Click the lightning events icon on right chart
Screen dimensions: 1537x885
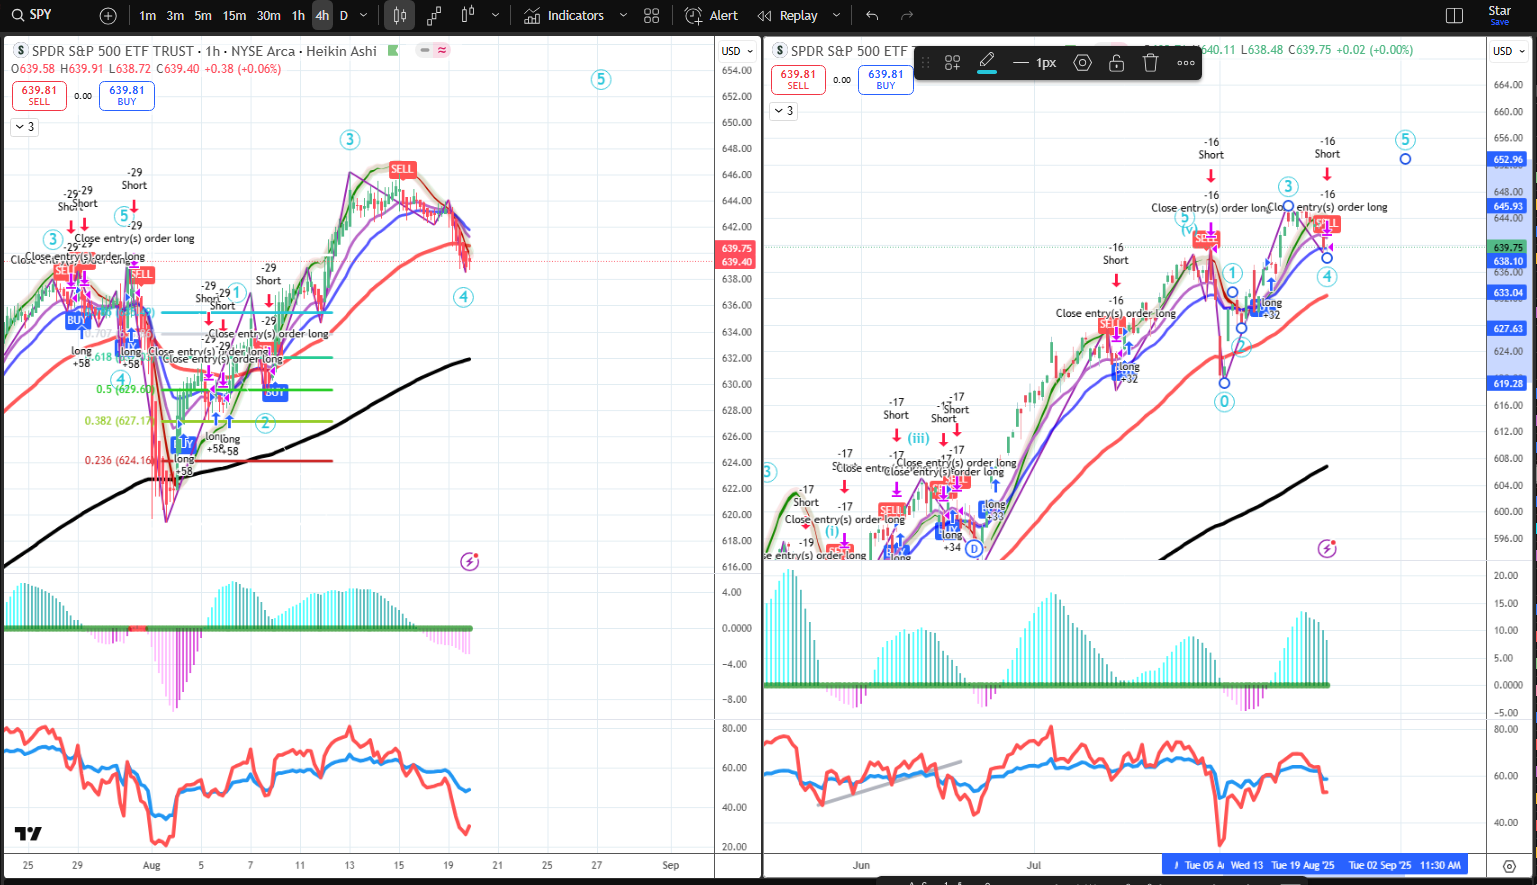click(x=1327, y=548)
